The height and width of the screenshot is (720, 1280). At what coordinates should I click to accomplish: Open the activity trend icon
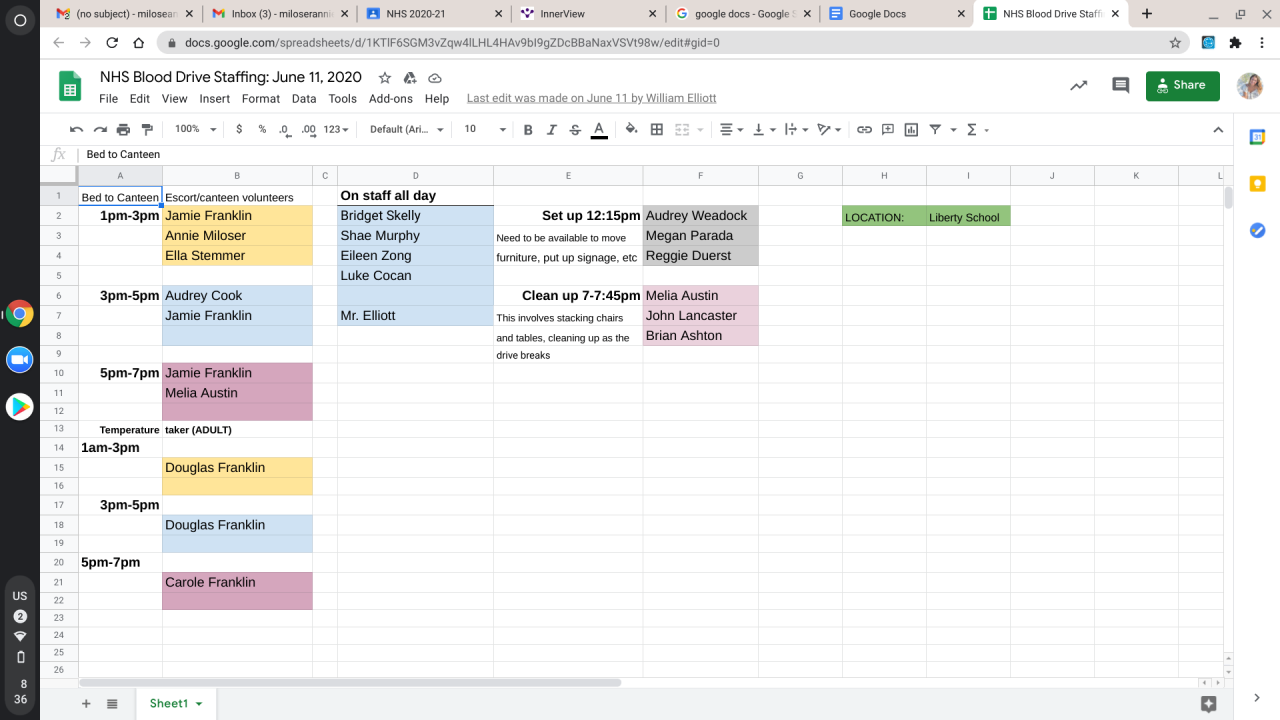[1078, 86]
